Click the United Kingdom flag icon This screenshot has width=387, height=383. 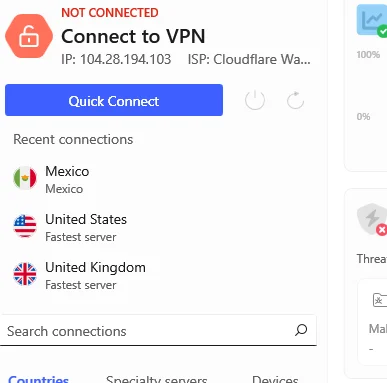(x=25, y=274)
